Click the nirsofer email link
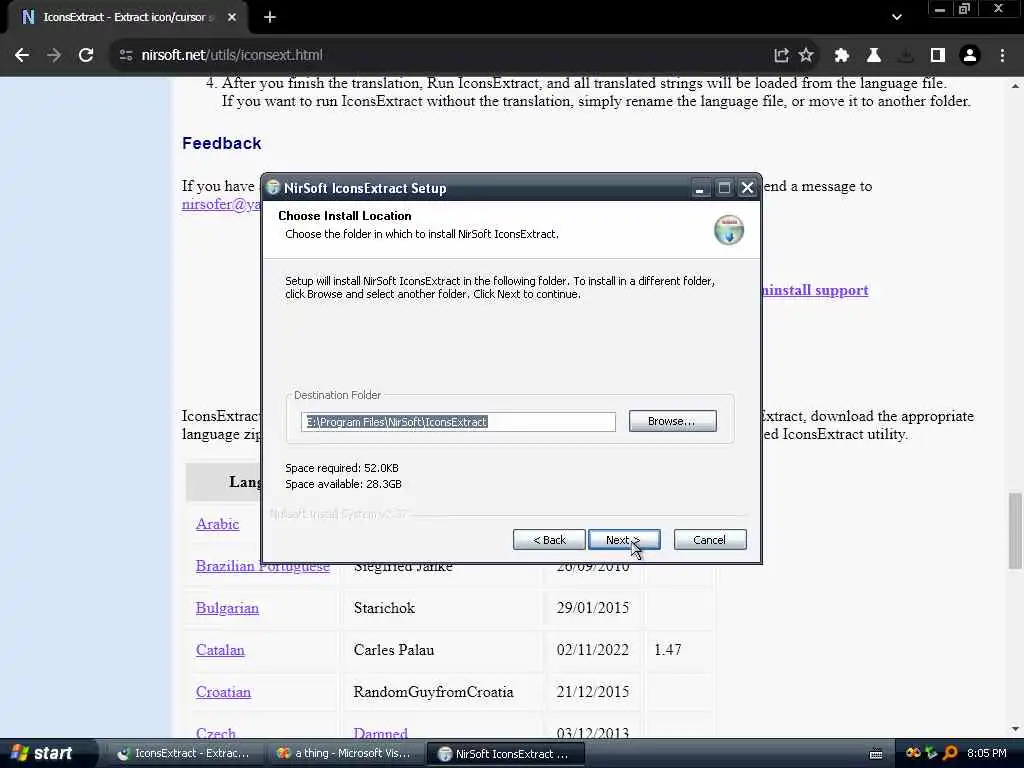This screenshot has height=768, width=1024. (221, 204)
